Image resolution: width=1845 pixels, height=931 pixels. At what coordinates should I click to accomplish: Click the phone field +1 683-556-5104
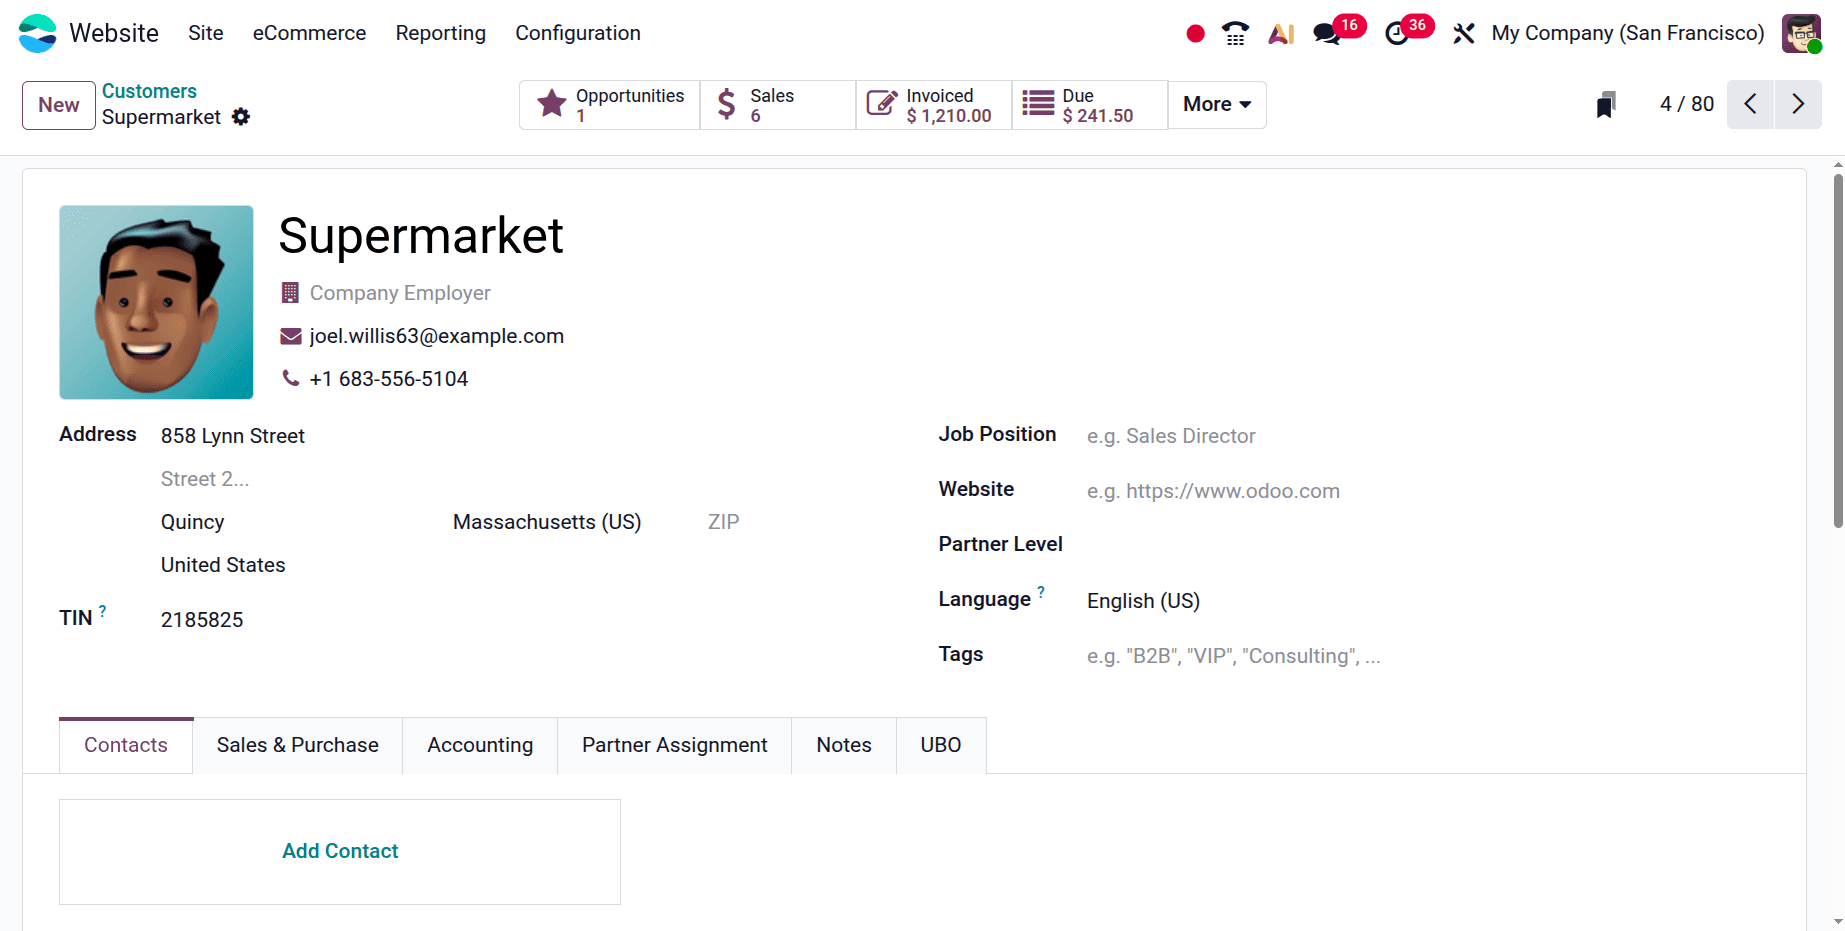pos(389,379)
